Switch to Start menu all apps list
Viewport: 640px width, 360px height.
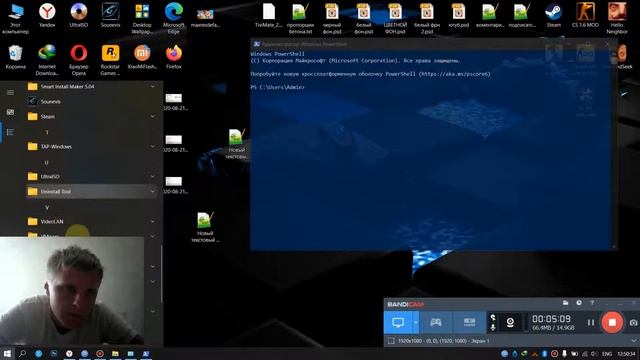point(10,132)
